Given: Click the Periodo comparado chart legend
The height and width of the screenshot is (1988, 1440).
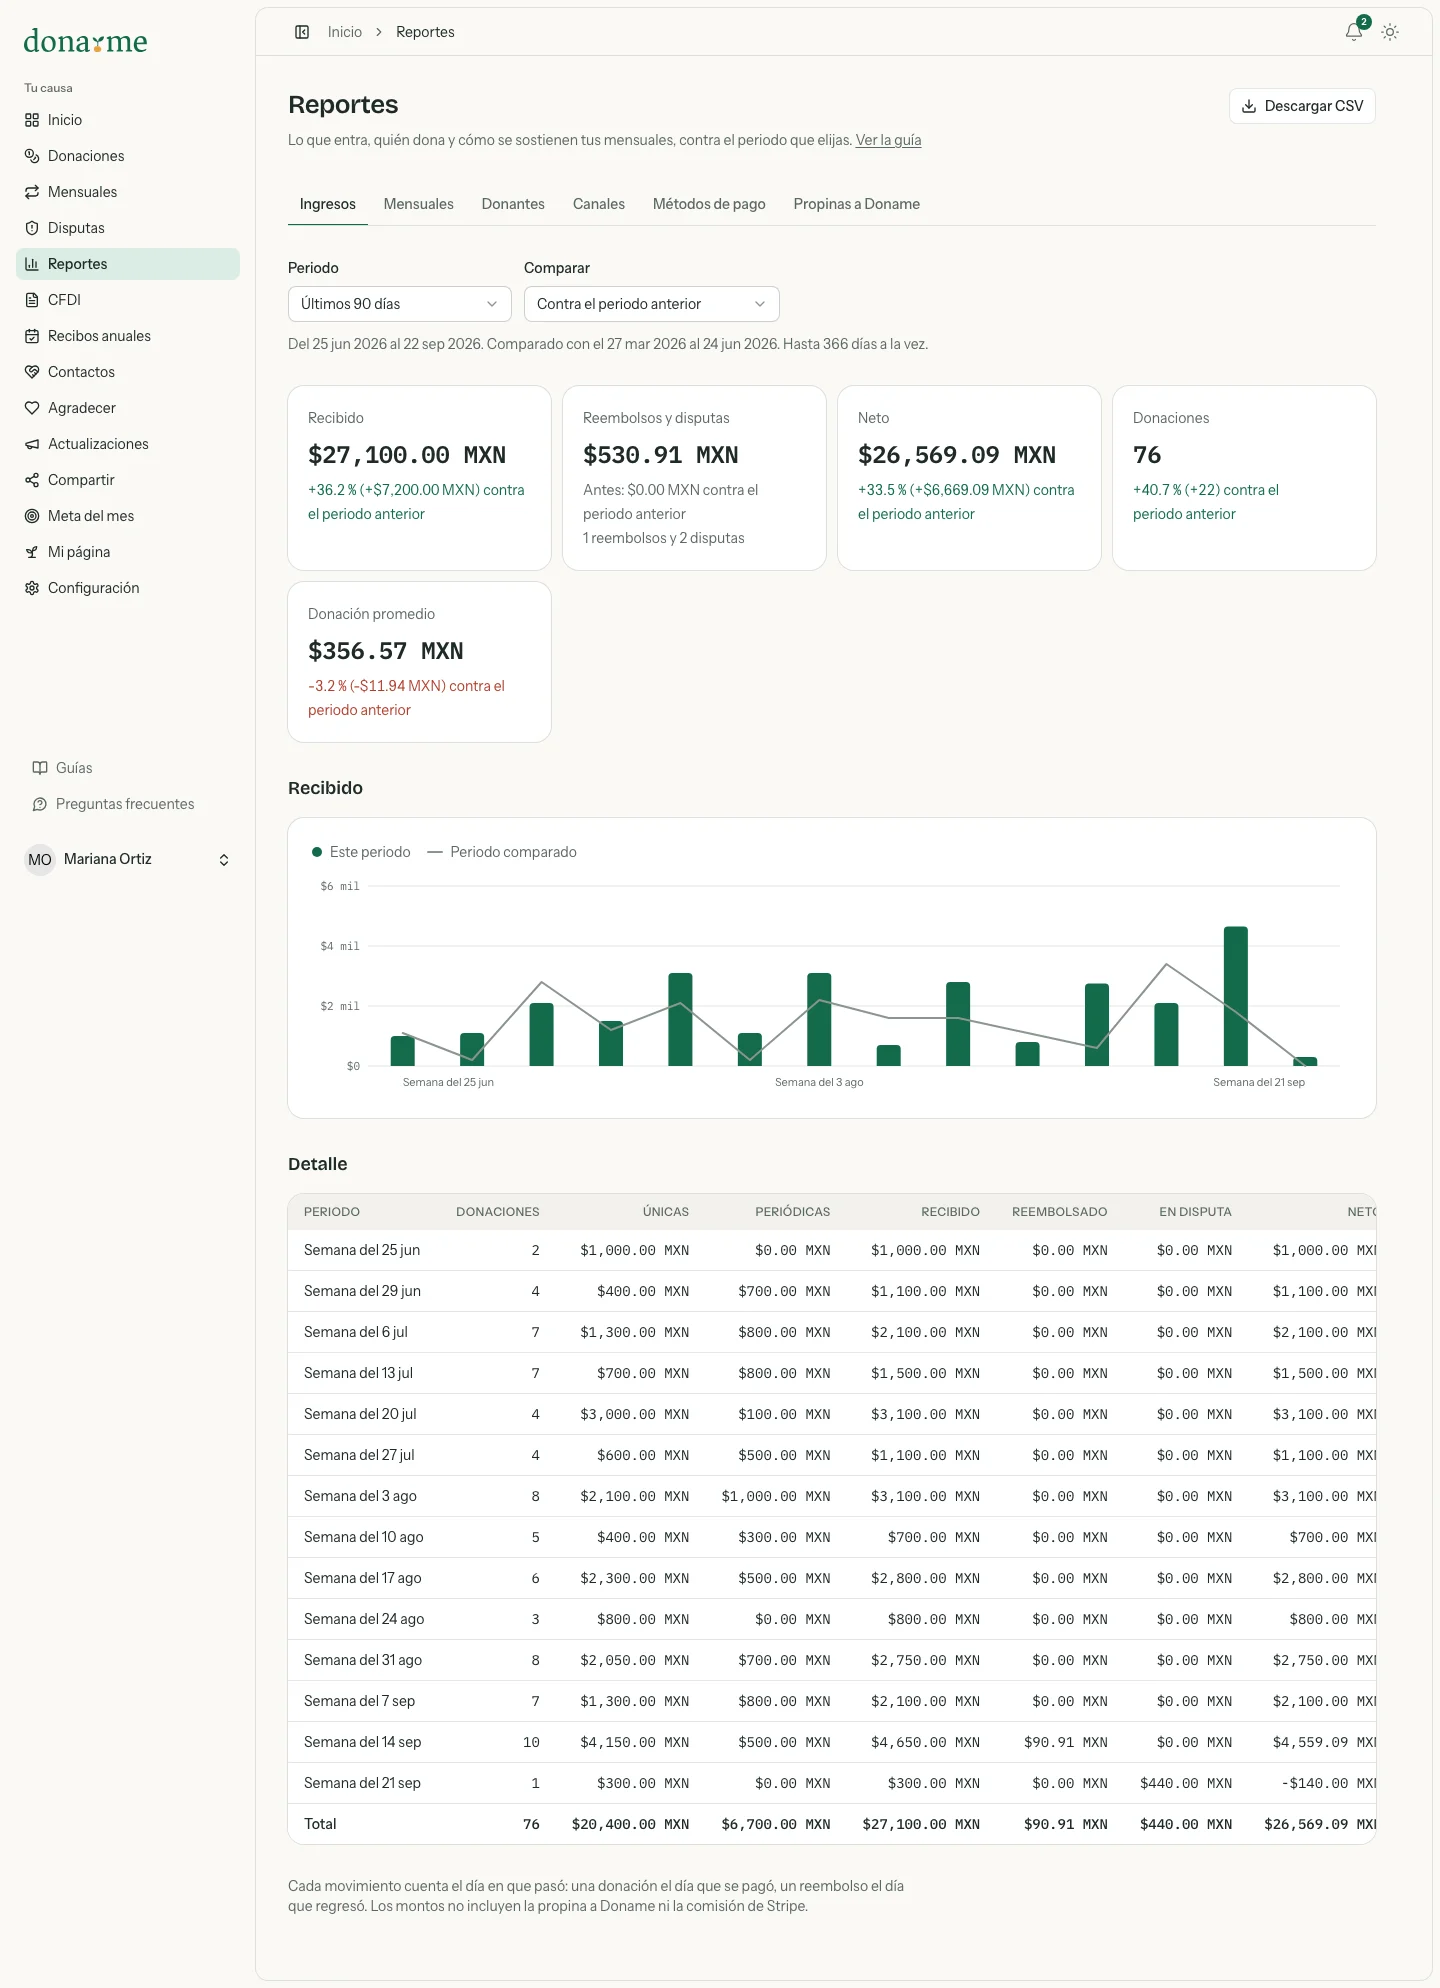Looking at the screenshot, I should (x=502, y=852).
